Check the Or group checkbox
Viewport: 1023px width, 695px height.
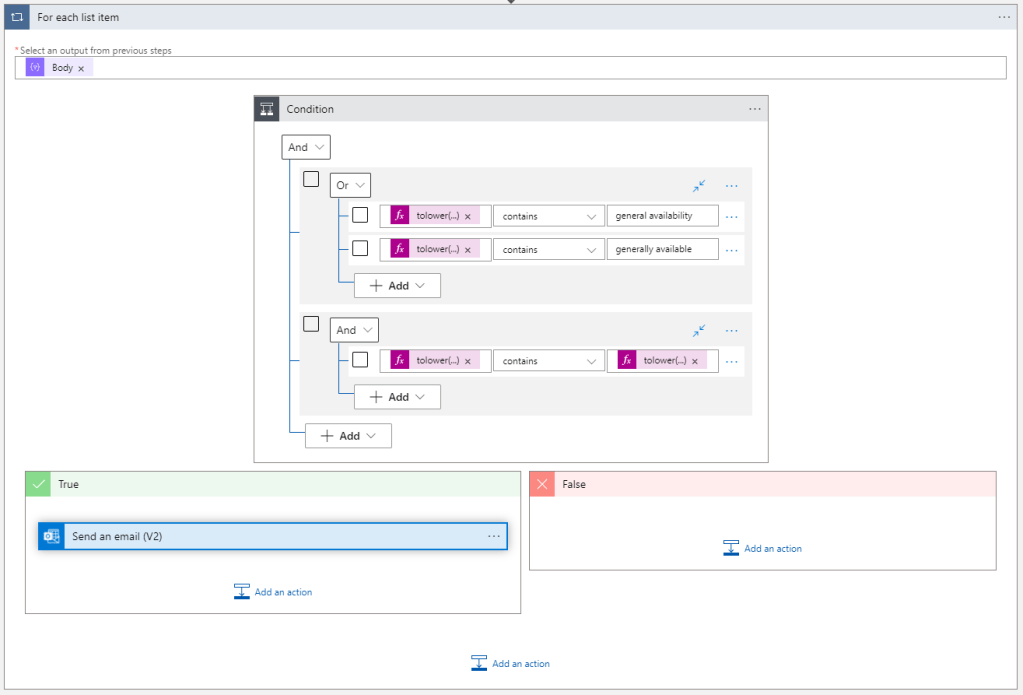[x=311, y=179]
